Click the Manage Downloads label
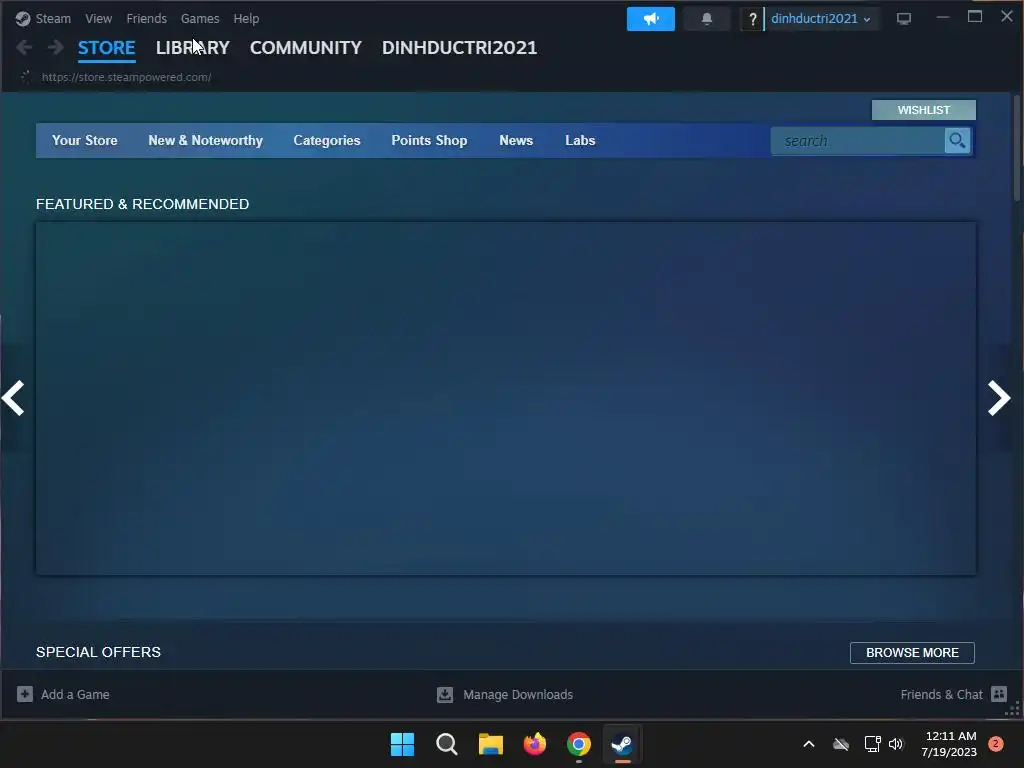Viewport: 1024px width, 768px height. click(x=518, y=694)
